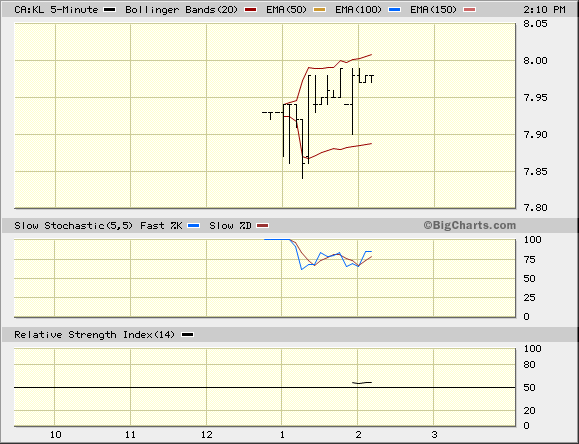Viewport: 579px width, 444px height.
Task: Click the 8.05 price axis label
Action: [535, 24]
